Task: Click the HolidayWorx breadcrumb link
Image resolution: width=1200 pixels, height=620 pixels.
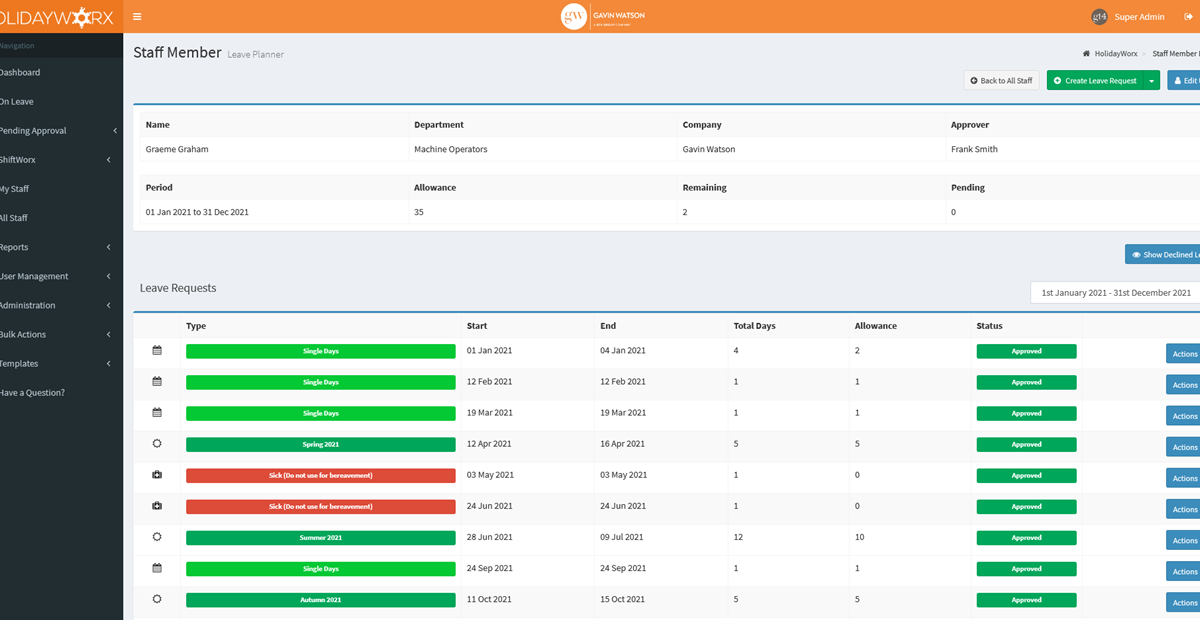Action: (1118, 53)
